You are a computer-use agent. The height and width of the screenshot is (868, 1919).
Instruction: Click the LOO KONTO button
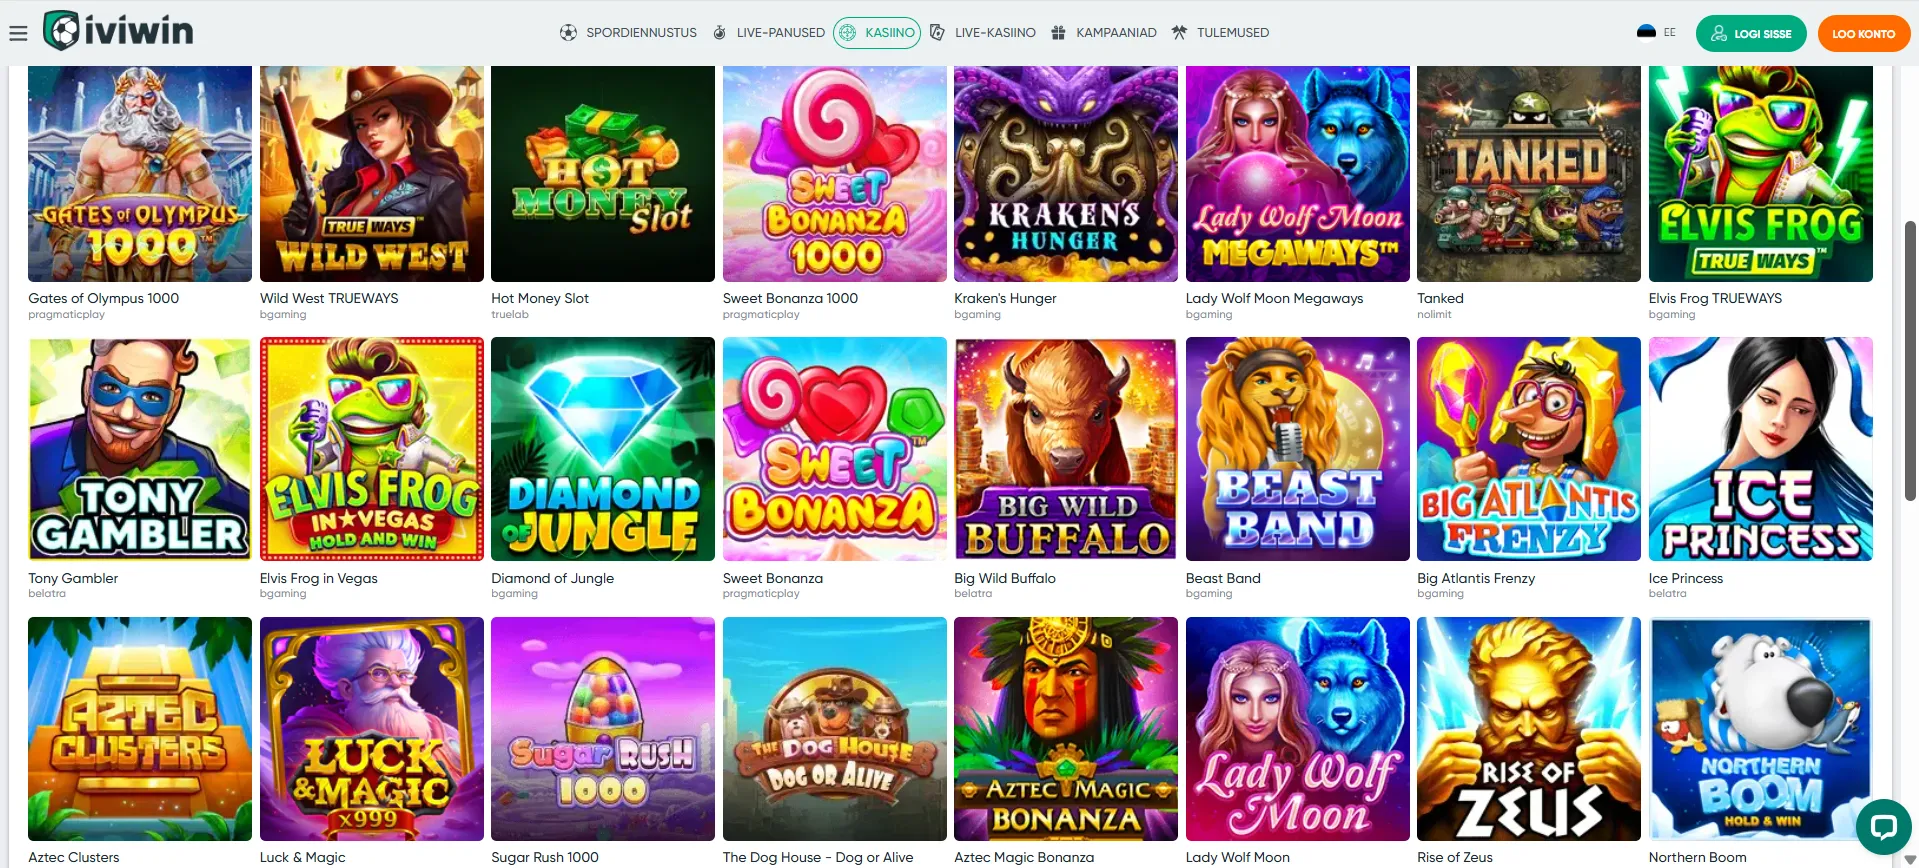click(1863, 33)
